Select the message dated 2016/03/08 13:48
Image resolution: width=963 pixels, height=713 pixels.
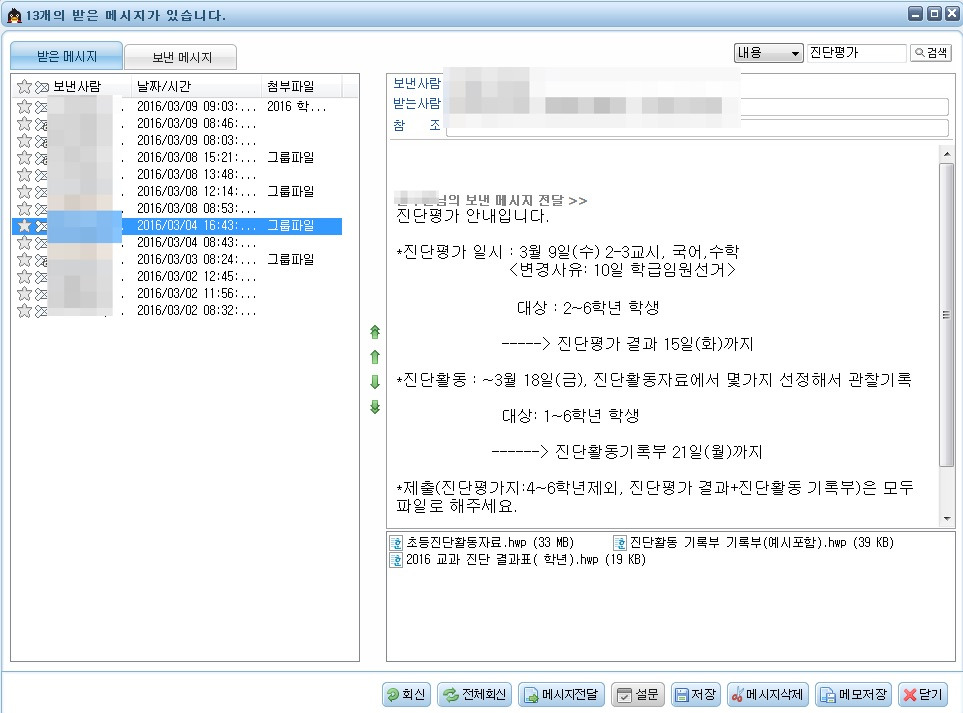tap(177, 175)
